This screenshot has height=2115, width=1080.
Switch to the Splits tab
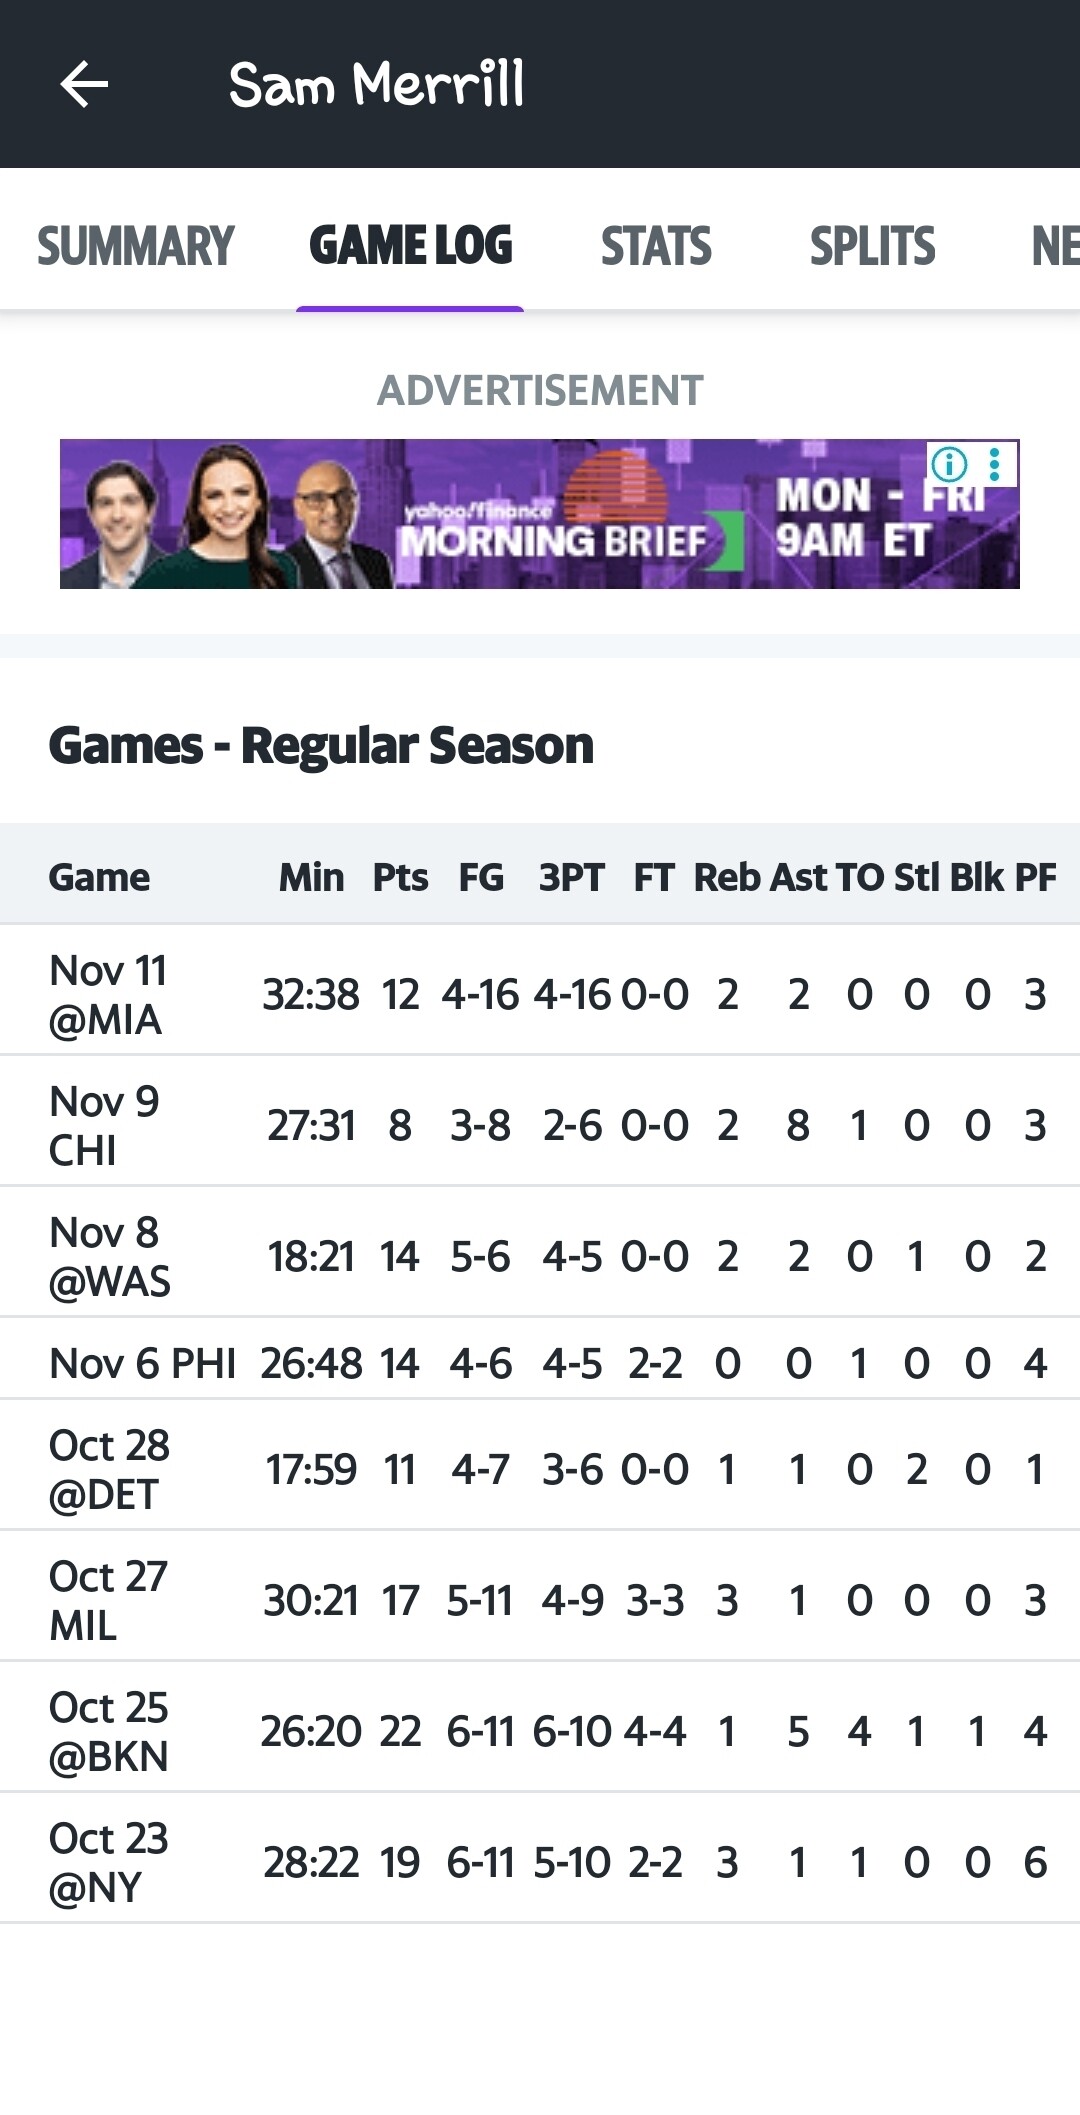(x=872, y=246)
